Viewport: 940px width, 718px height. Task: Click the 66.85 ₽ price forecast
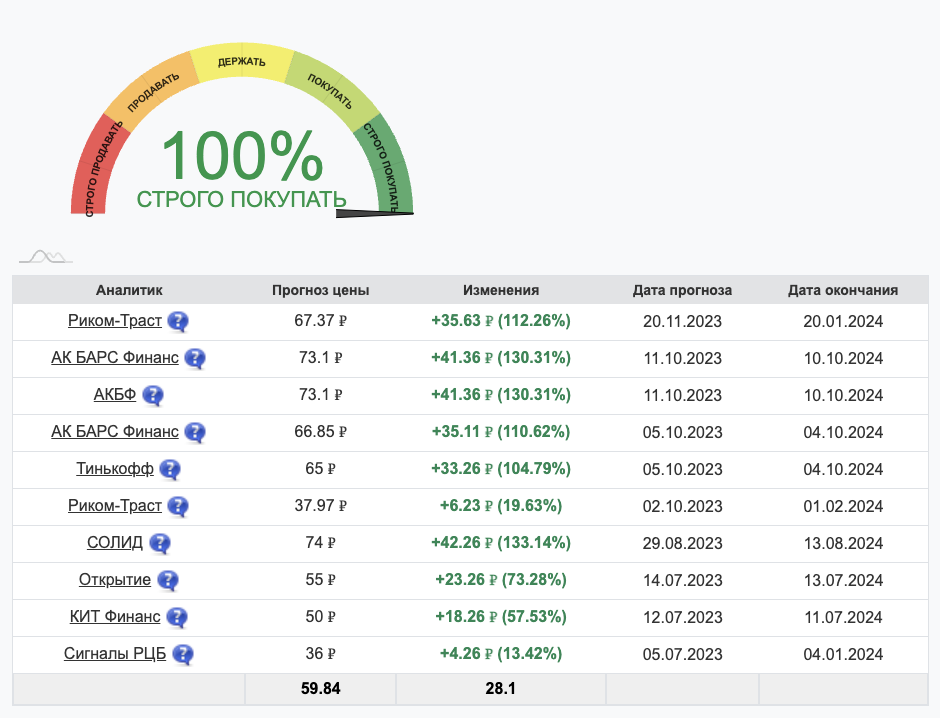coord(320,432)
